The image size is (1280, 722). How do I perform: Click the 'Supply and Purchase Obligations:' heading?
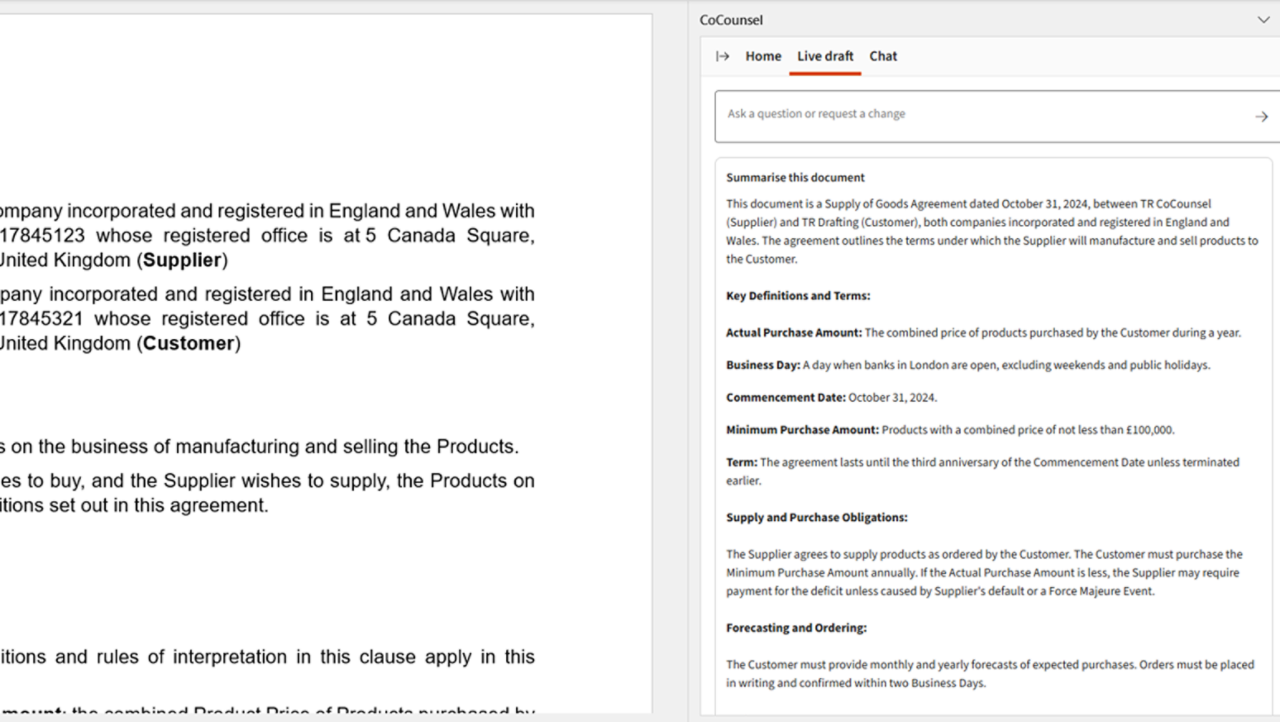point(816,518)
